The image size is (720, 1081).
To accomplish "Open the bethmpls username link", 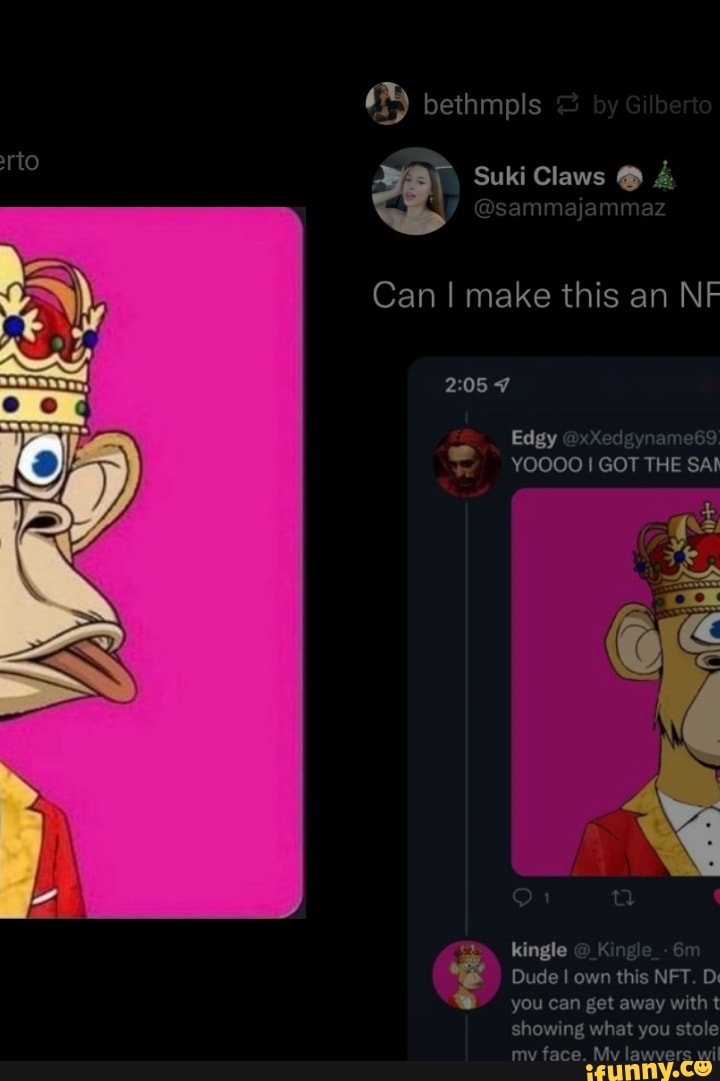I will 482,105.
